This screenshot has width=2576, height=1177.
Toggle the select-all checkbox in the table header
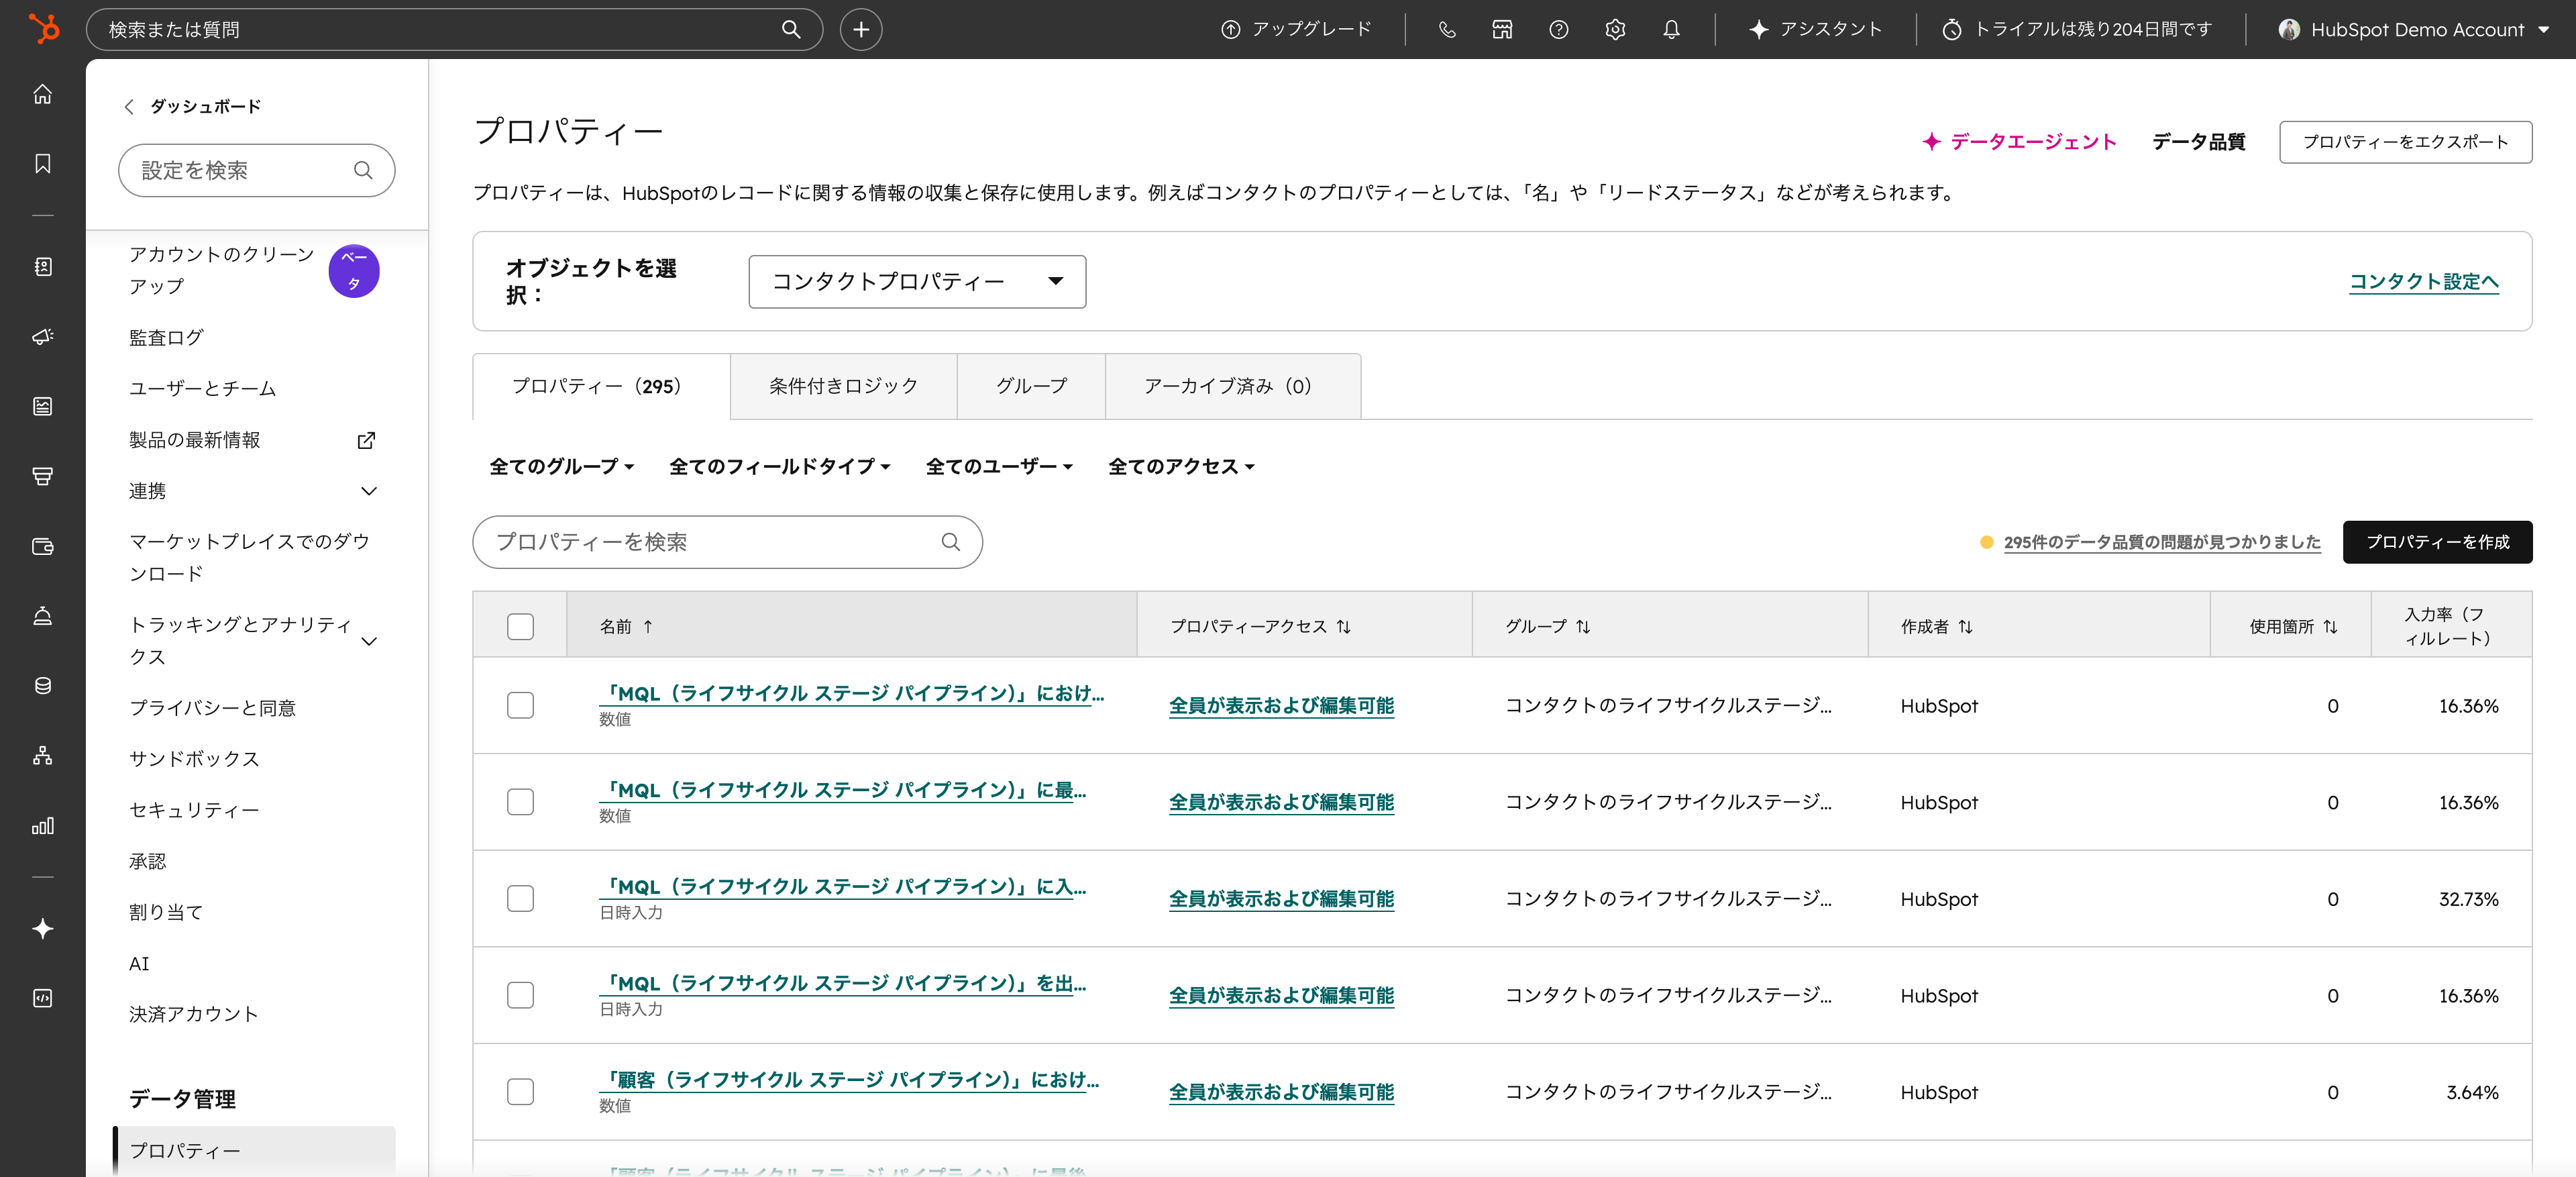520,626
